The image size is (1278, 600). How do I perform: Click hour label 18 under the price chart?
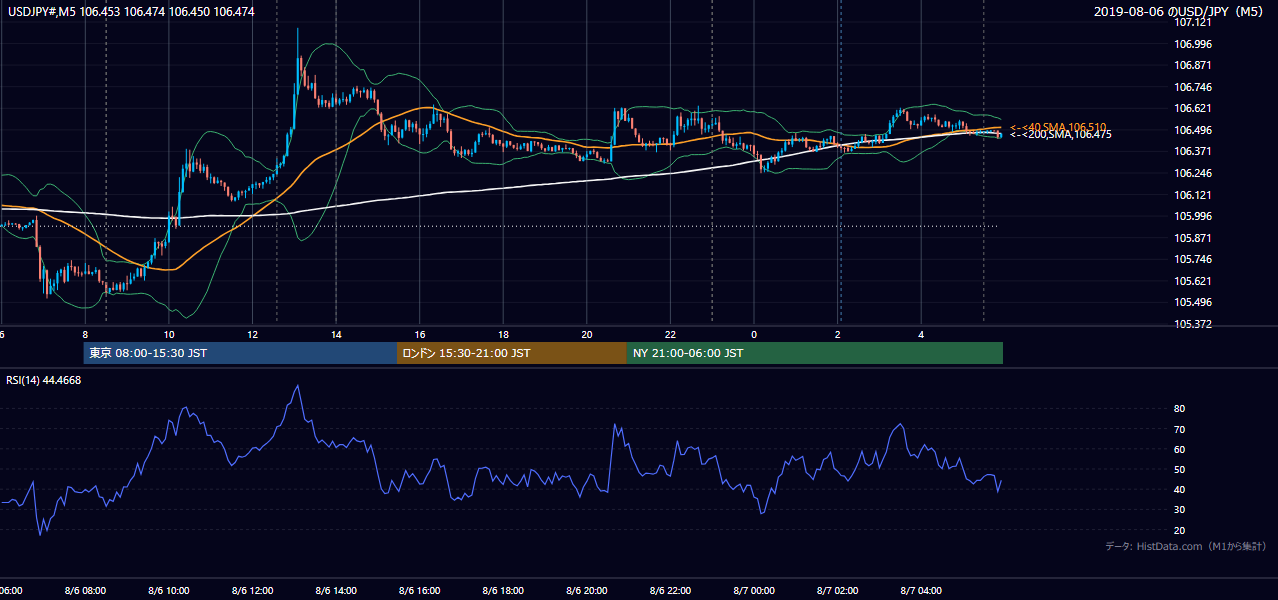point(503,334)
